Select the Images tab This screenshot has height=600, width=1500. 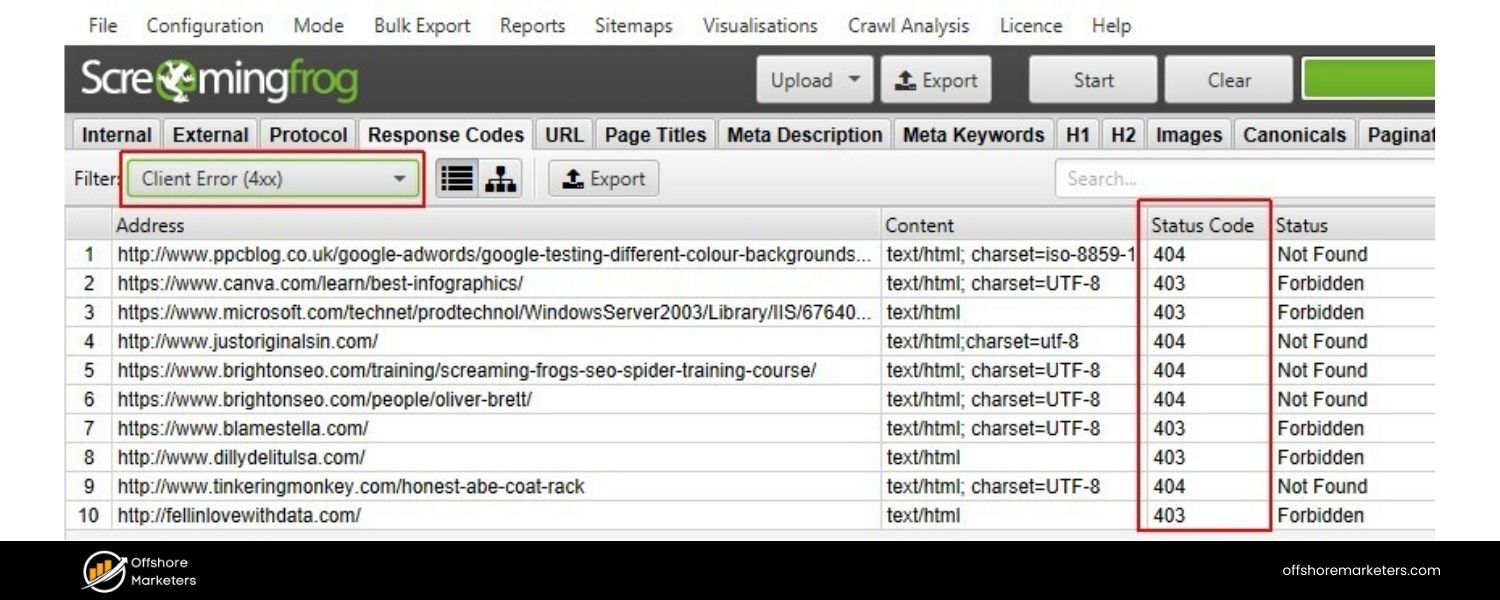(1188, 134)
